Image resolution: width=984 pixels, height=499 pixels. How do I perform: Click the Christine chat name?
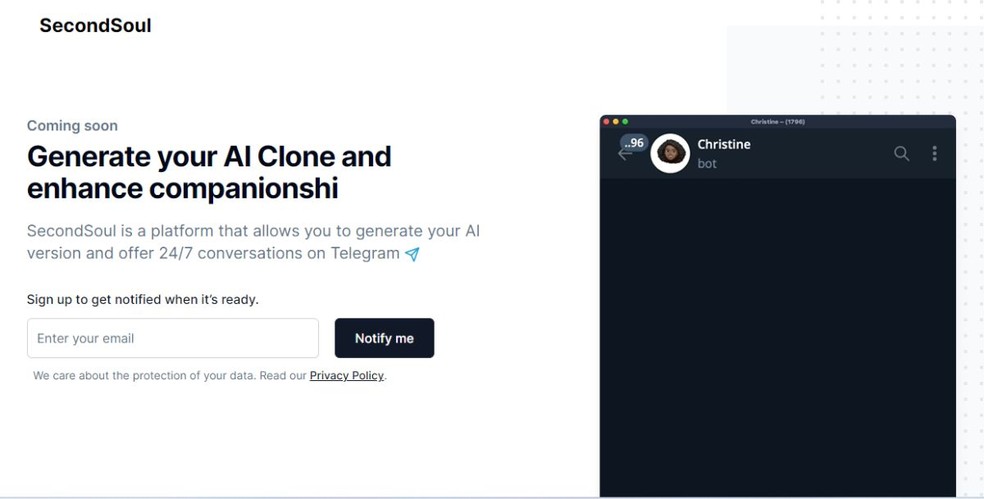(x=724, y=144)
